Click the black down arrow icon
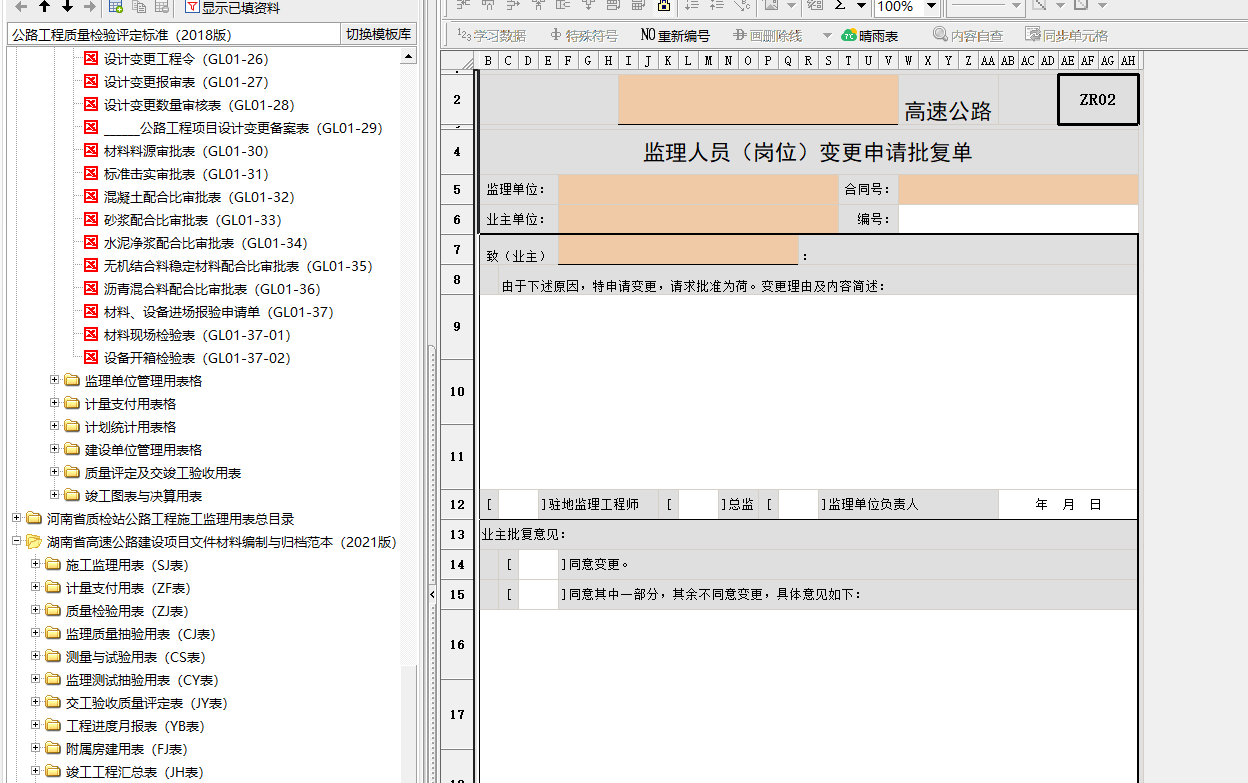Viewport: 1248px width, 783px height. [x=67, y=7]
